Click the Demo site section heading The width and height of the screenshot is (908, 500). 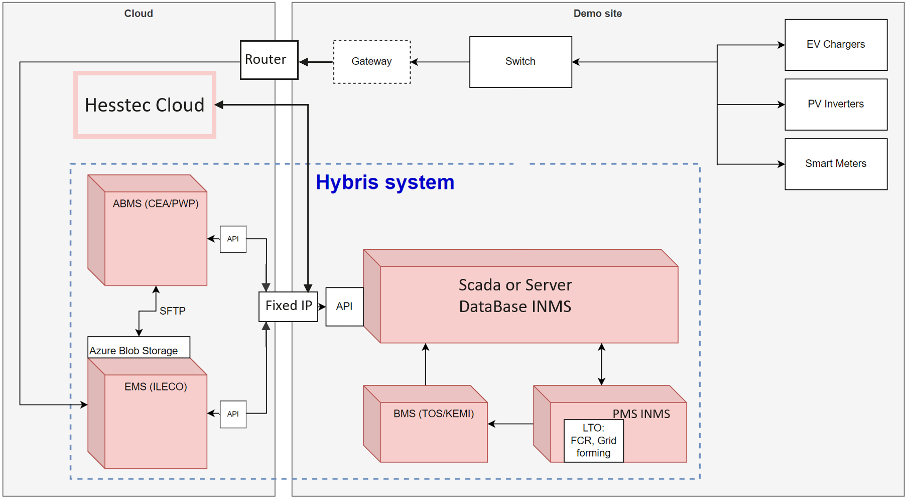pos(599,13)
